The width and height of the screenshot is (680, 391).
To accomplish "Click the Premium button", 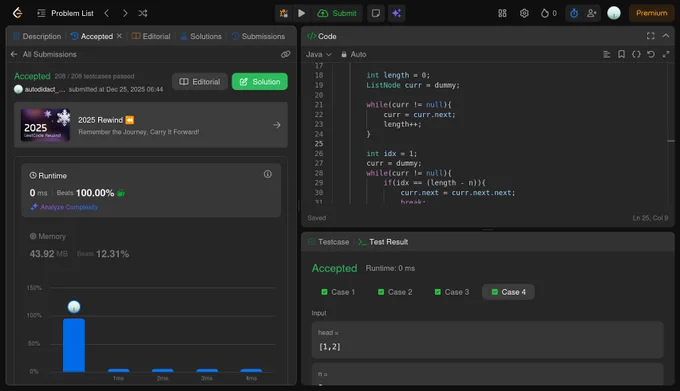I will tap(651, 13).
